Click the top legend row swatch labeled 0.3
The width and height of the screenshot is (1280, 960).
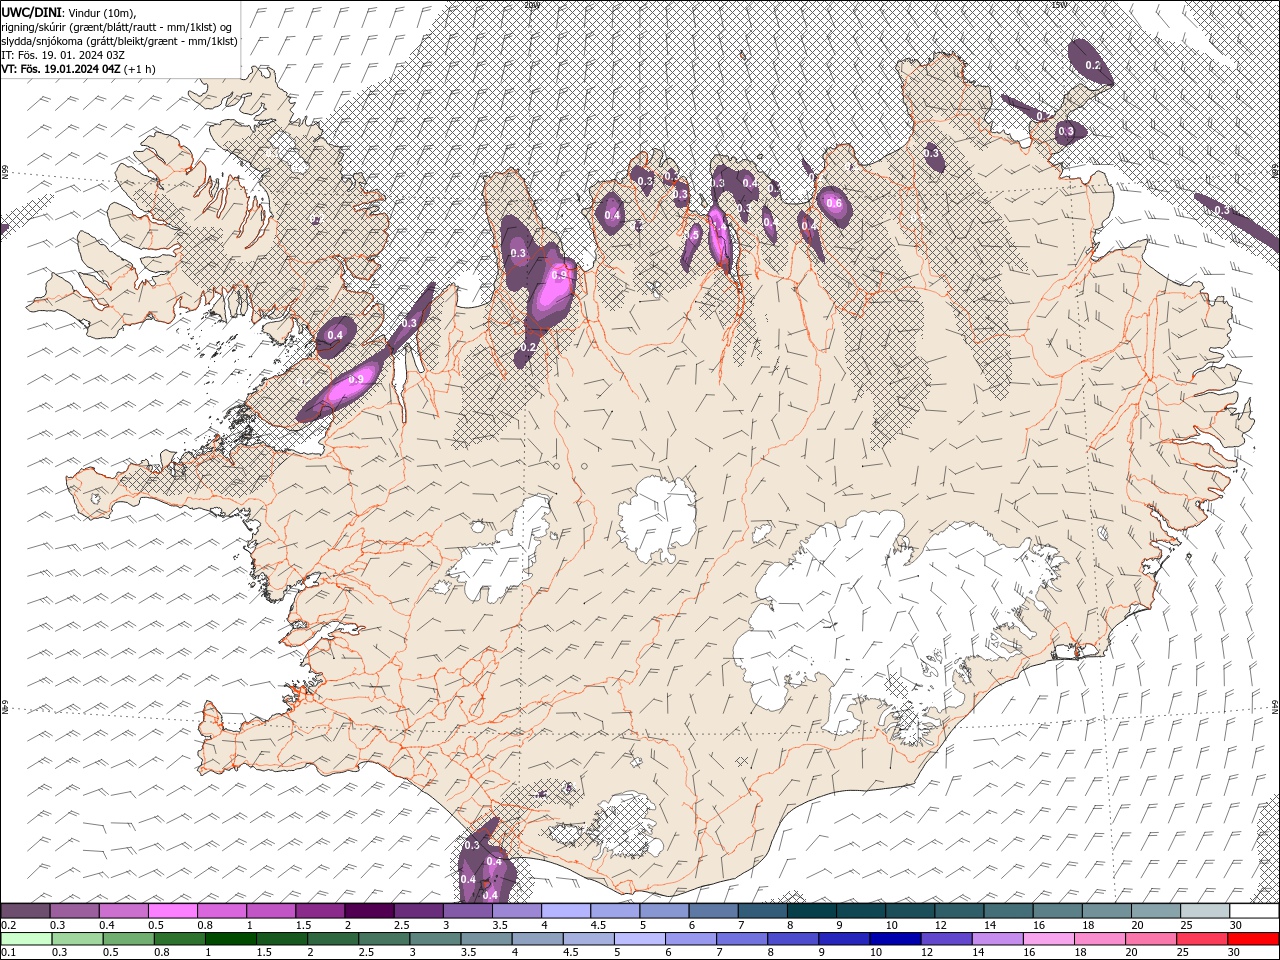[75, 911]
